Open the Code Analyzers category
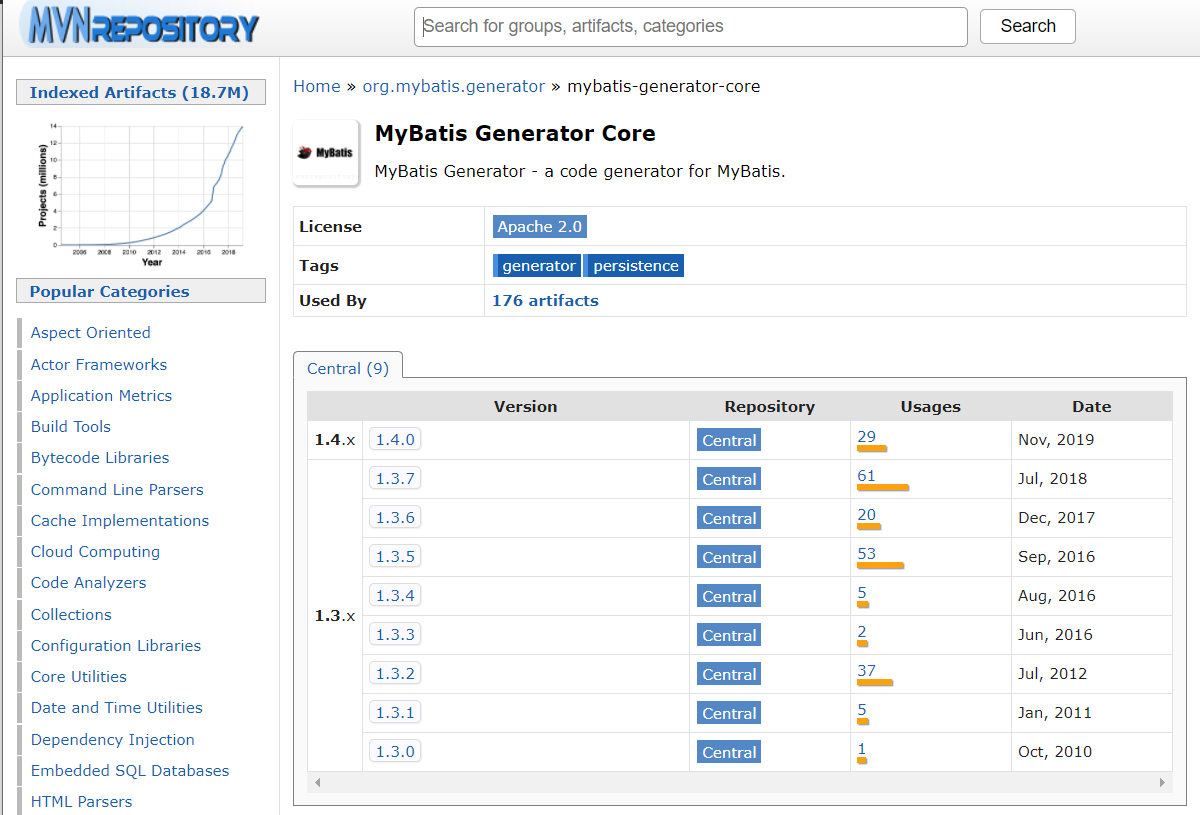The image size is (1200, 815). tap(88, 583)
